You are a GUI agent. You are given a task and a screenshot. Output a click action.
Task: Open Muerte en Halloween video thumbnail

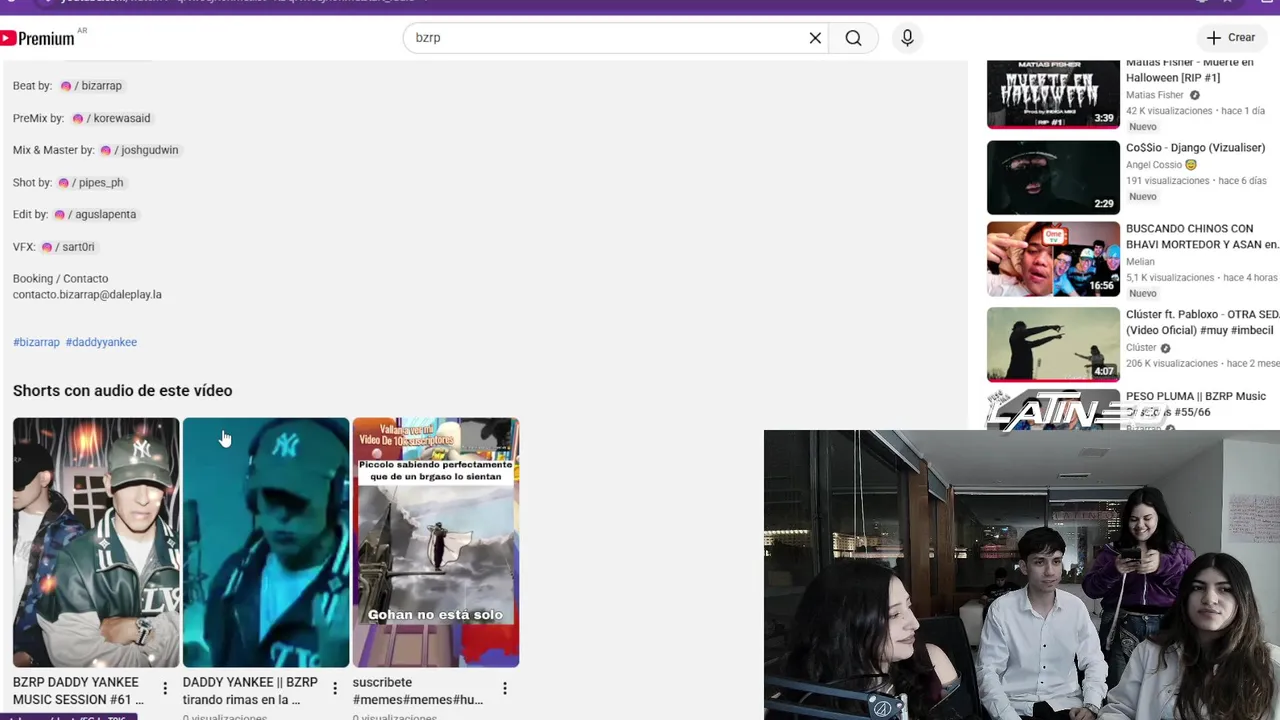click(x=1053, y=94)
